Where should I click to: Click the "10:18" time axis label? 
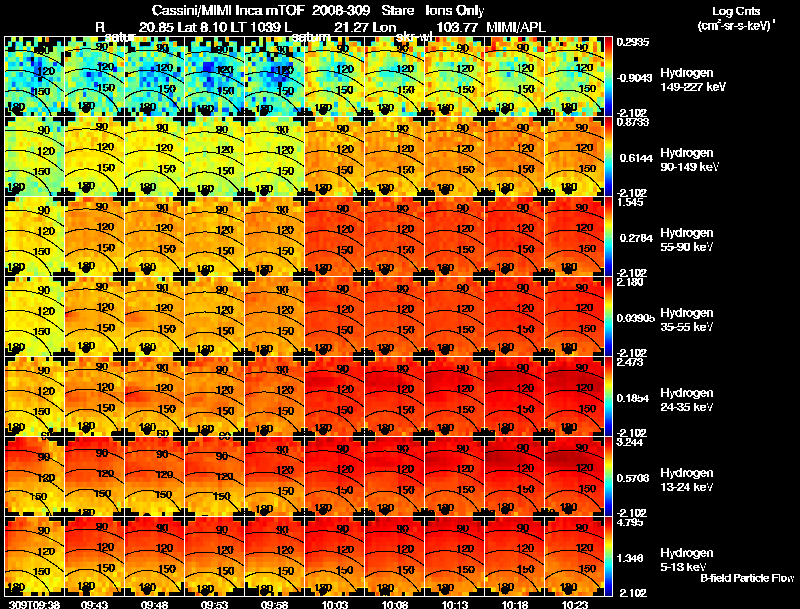tap(514, 604)
